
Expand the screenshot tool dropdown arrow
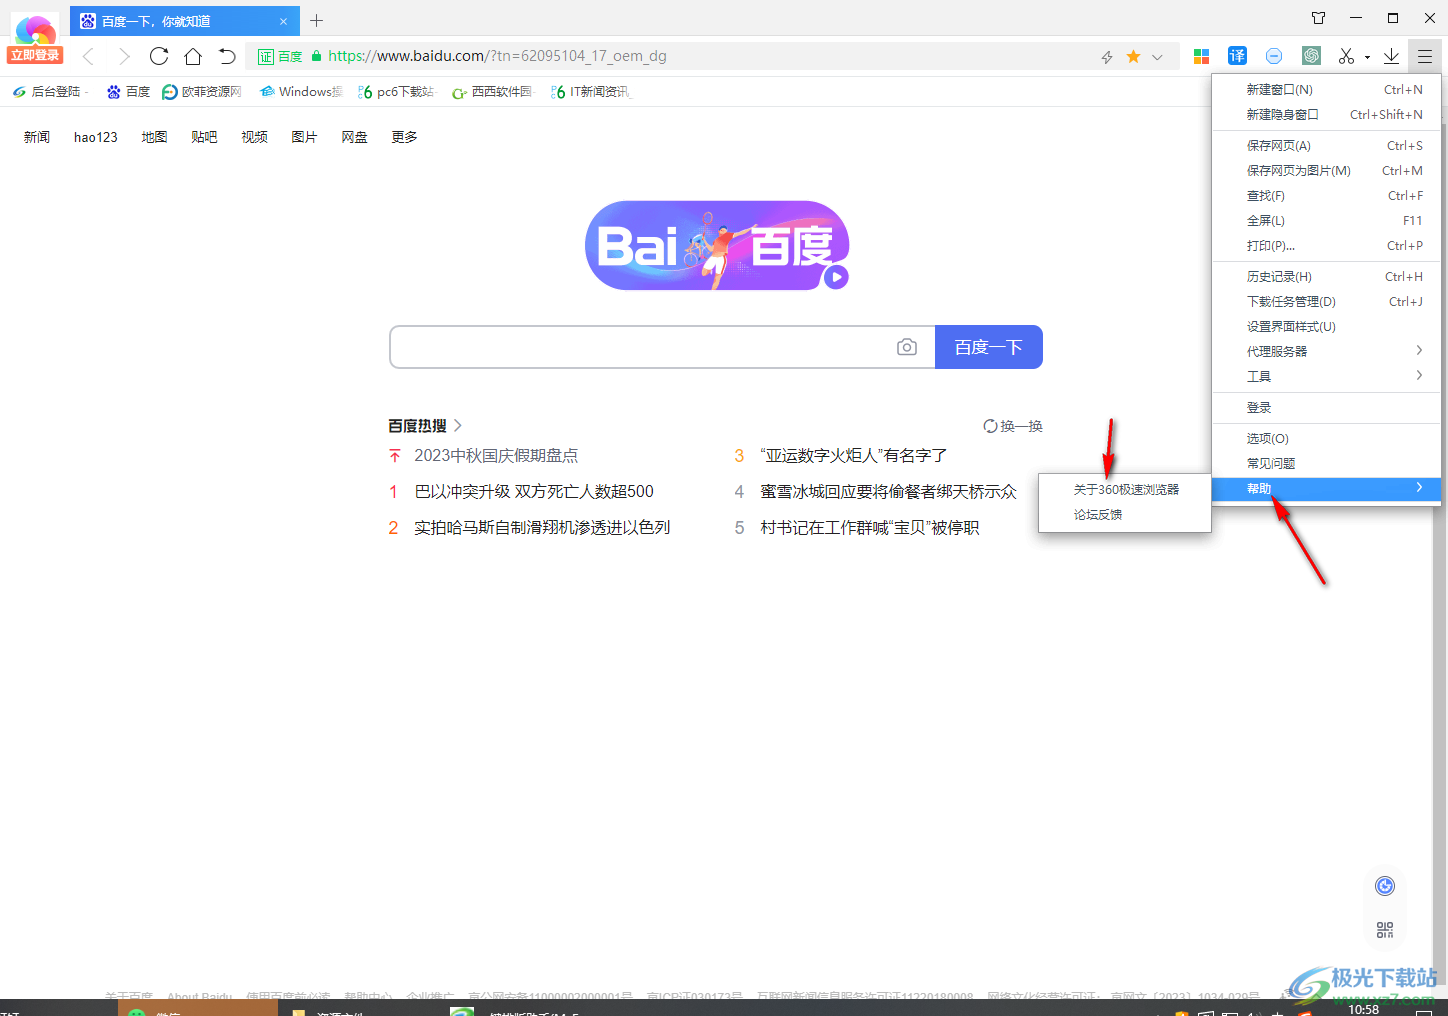(1367, 57)
